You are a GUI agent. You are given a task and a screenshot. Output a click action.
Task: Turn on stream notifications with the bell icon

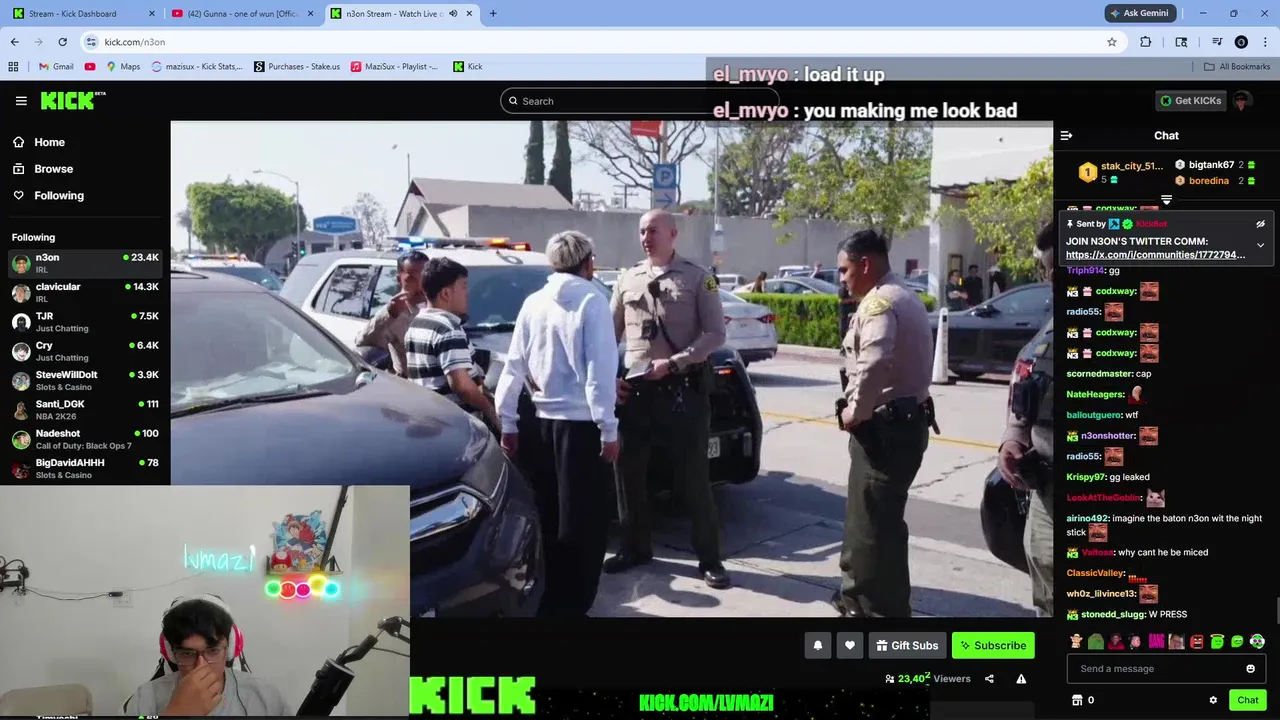click(x=818, y=645)
